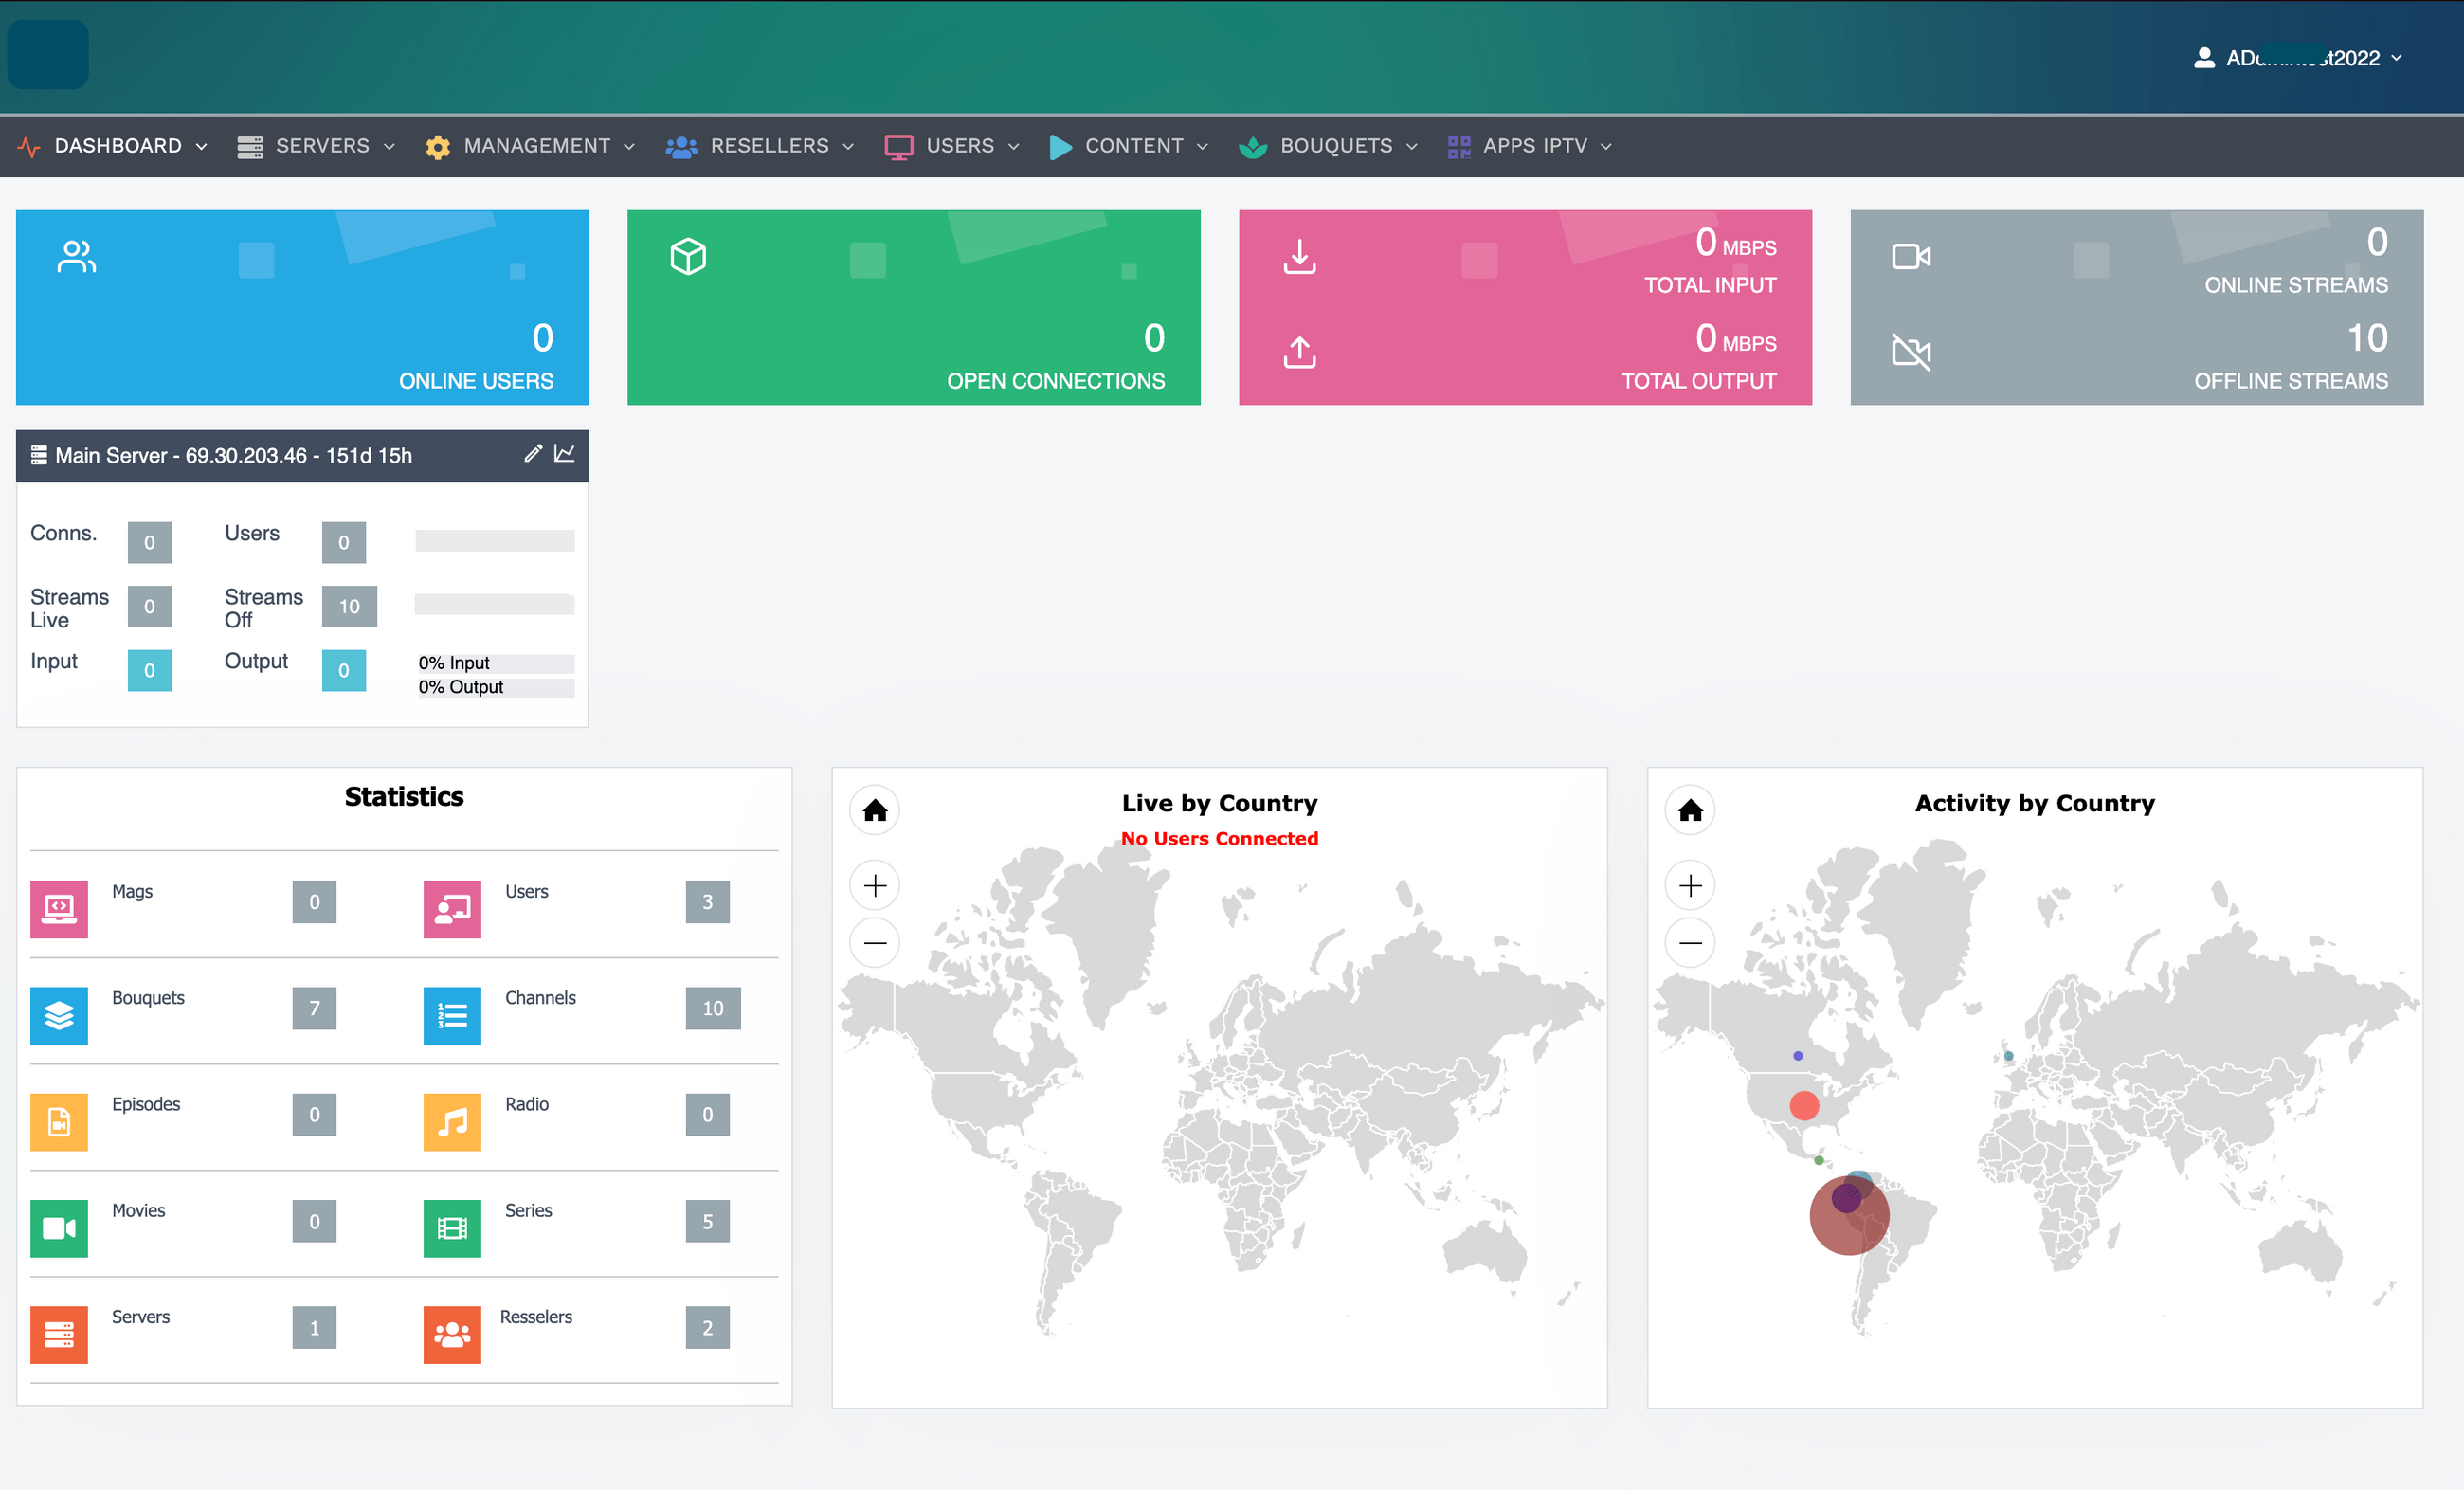This screenshot has width=2464, height=1490.
Task: Open the Content menu
Action: point(1129,146)
